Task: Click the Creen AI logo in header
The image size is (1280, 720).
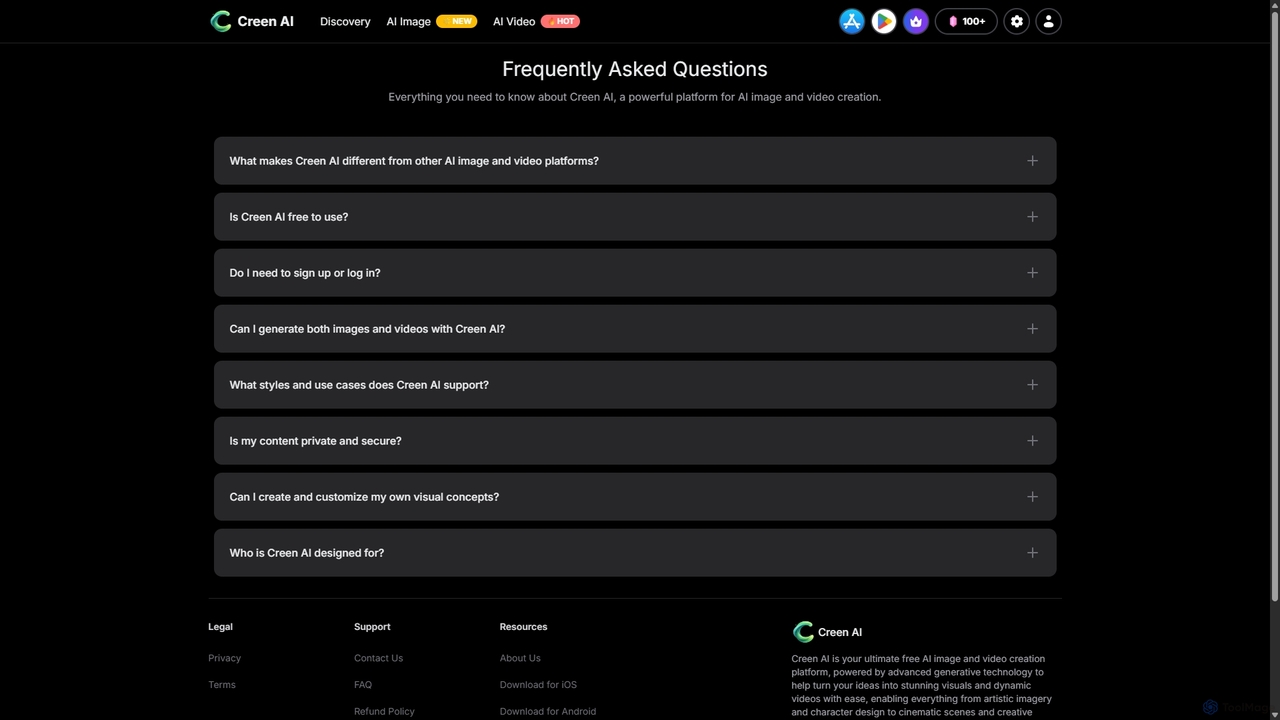Action: coord(252,21)
